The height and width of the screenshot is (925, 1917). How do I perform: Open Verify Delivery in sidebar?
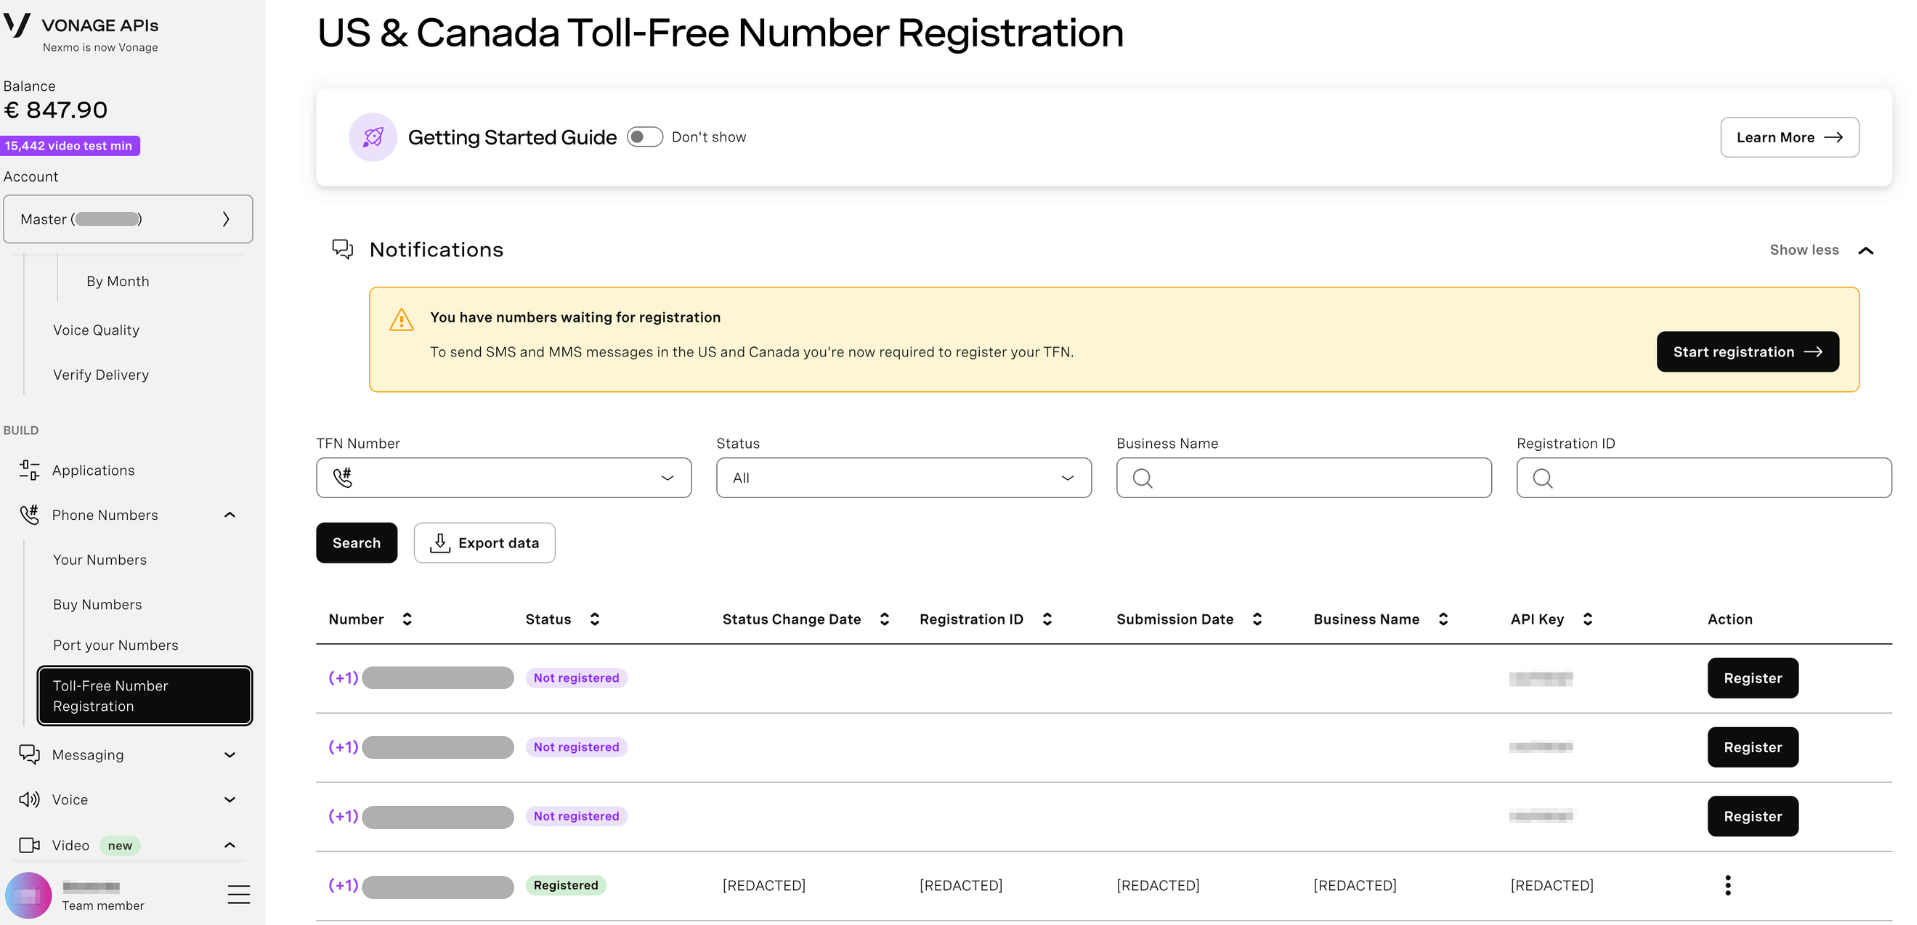(101, 375)
